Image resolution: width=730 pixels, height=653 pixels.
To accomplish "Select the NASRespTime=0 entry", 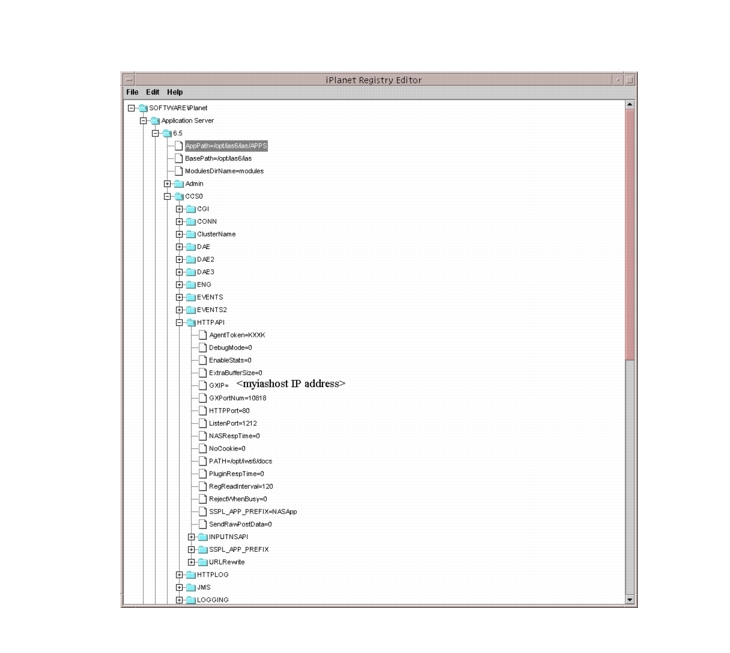I will 234,436.
